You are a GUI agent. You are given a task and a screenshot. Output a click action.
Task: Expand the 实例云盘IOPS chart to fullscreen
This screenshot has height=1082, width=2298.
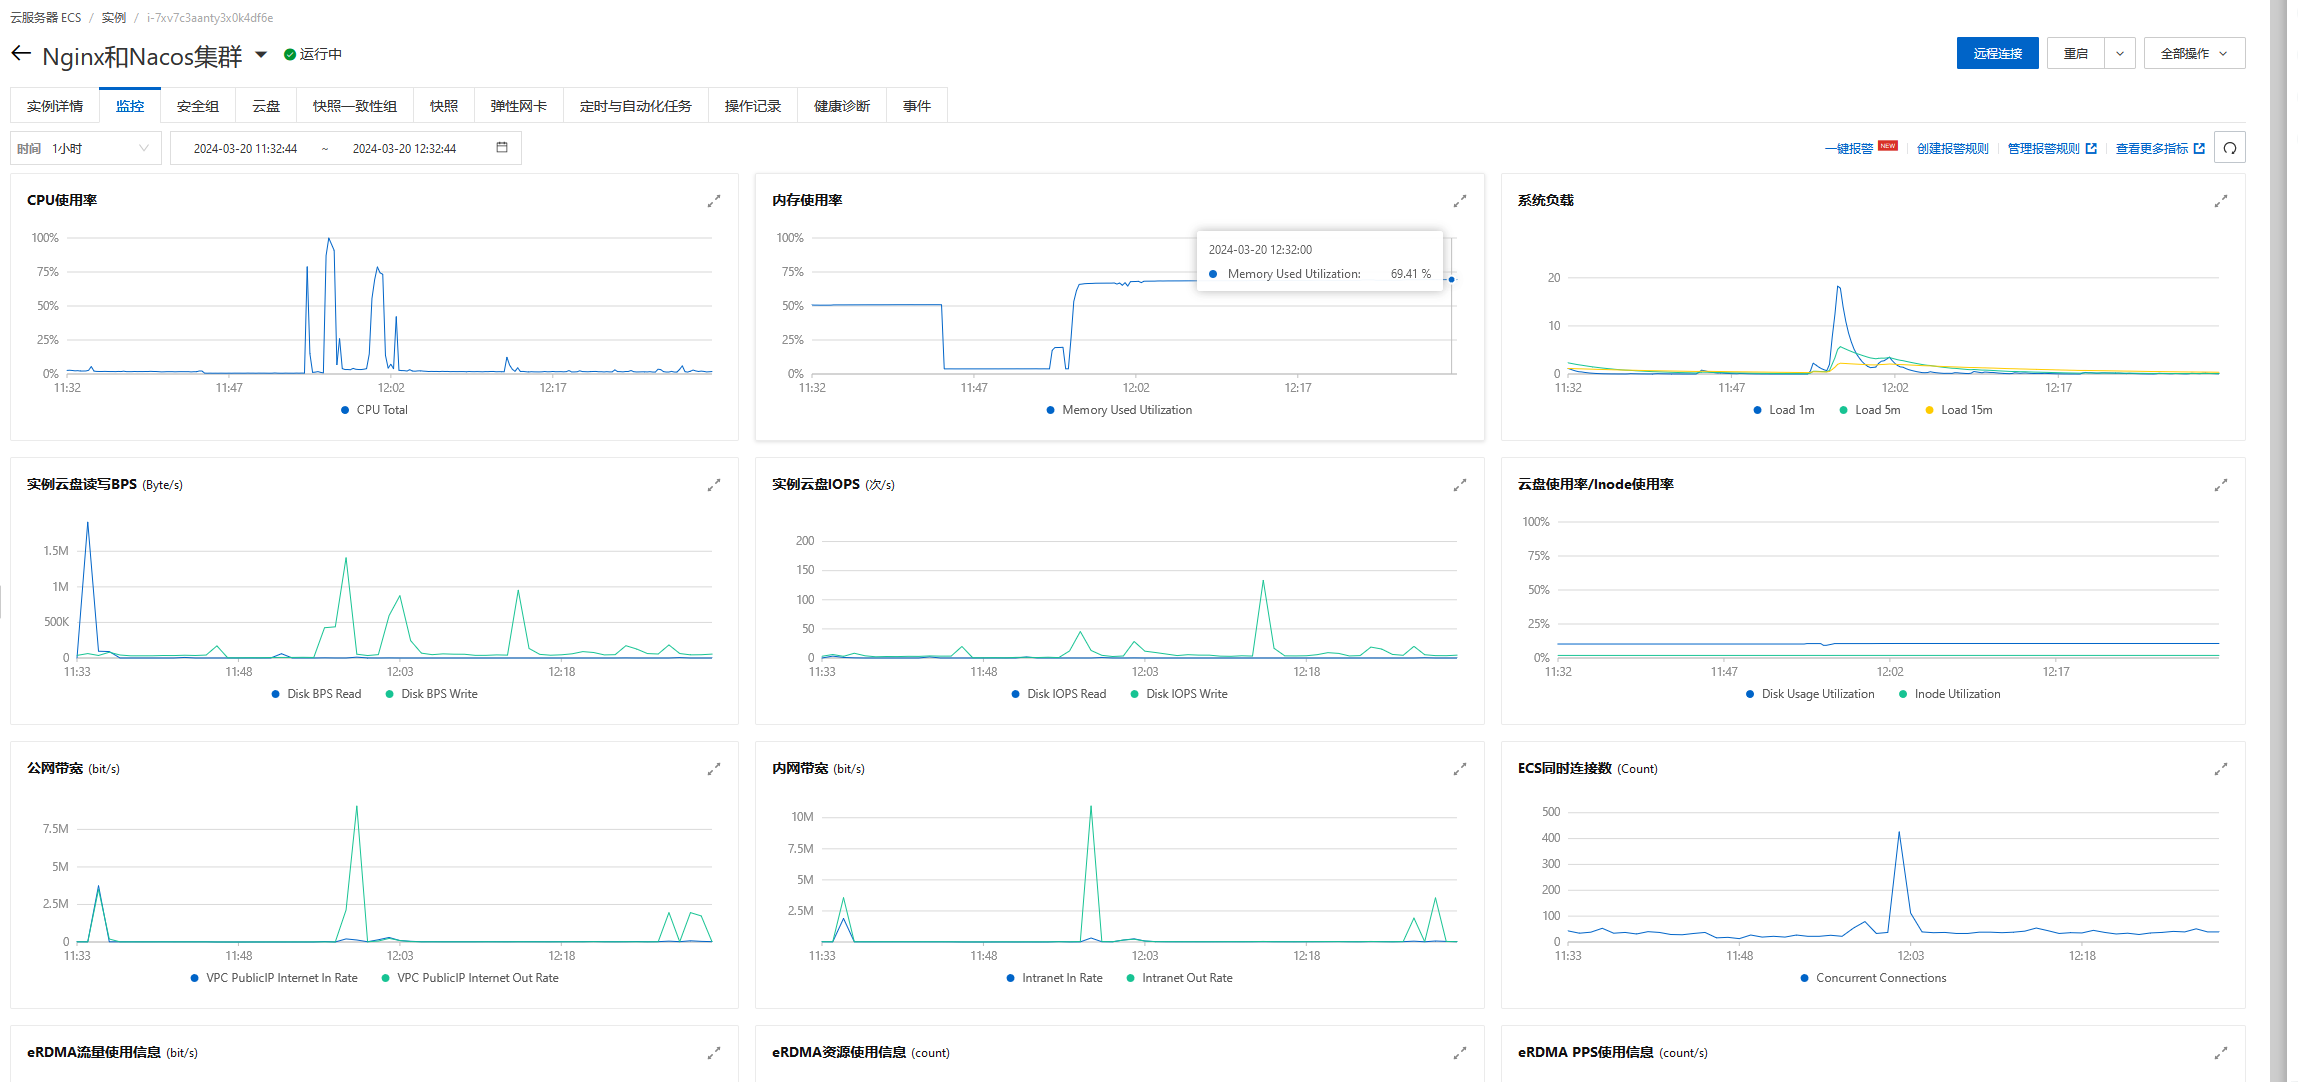[1460, 485]
